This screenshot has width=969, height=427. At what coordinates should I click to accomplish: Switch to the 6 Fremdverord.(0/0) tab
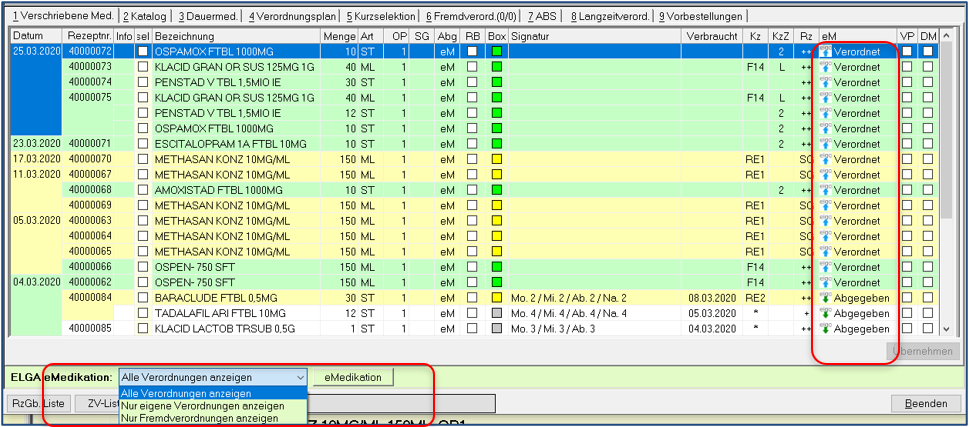coord(471,16)
